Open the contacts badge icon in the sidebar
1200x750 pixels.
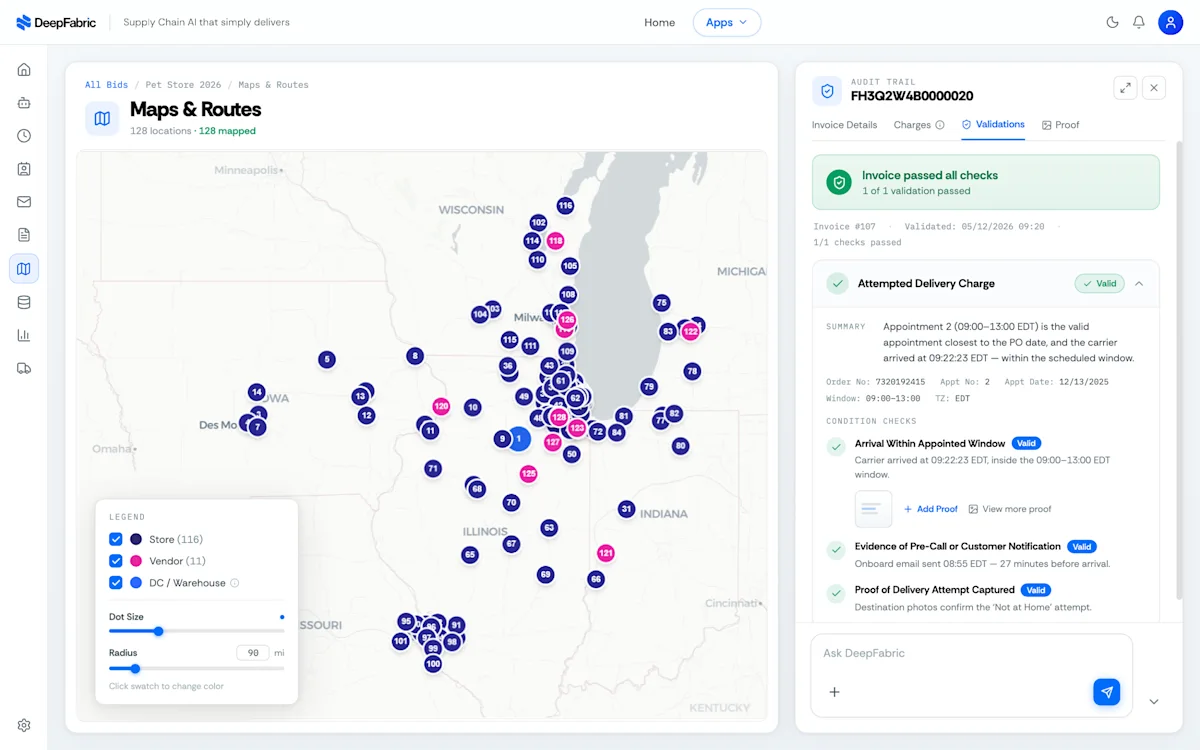pos(24,169)
